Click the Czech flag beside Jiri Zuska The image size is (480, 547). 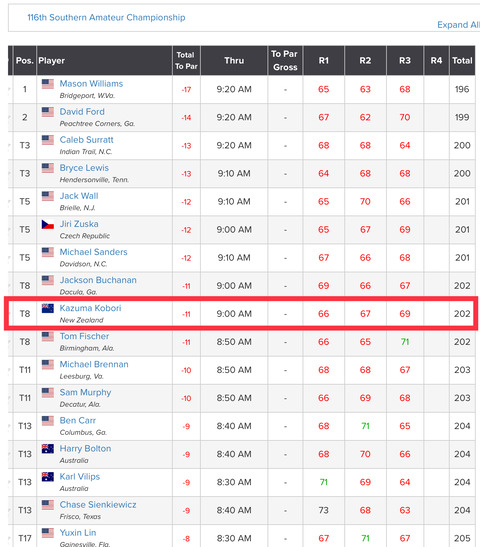click(x=48, y=224)
